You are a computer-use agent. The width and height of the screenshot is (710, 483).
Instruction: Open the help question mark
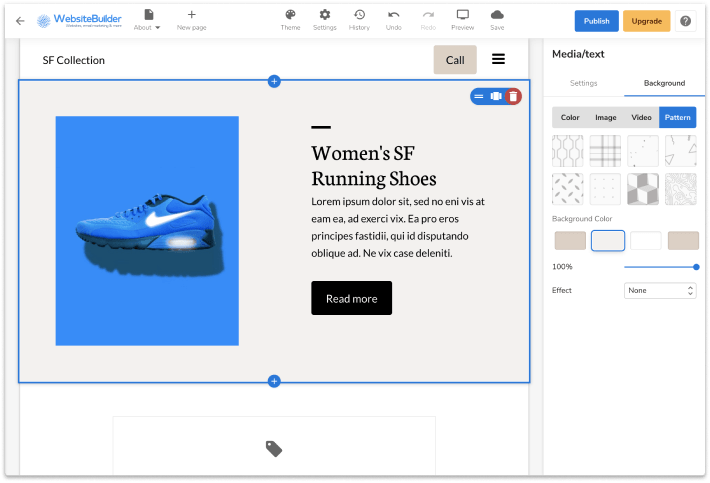click(x=686, y=21)
